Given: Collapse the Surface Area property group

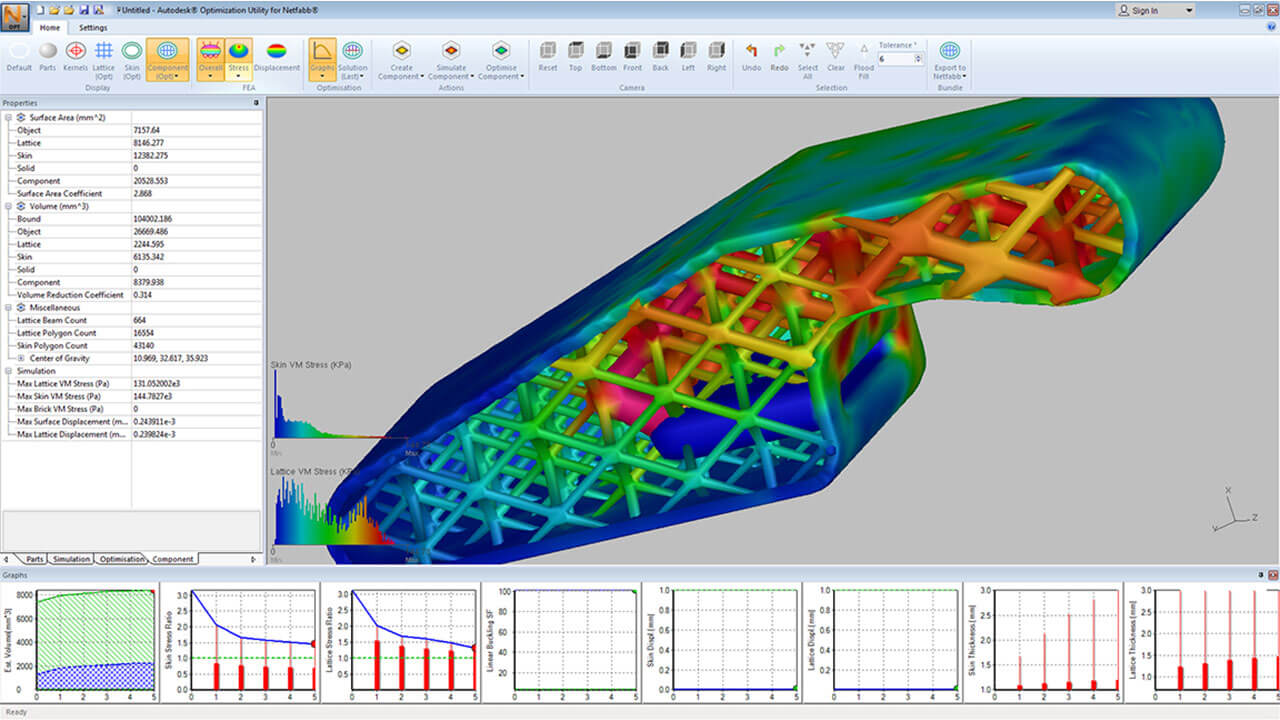Looking at the screenshot, I should pos(9,117).
